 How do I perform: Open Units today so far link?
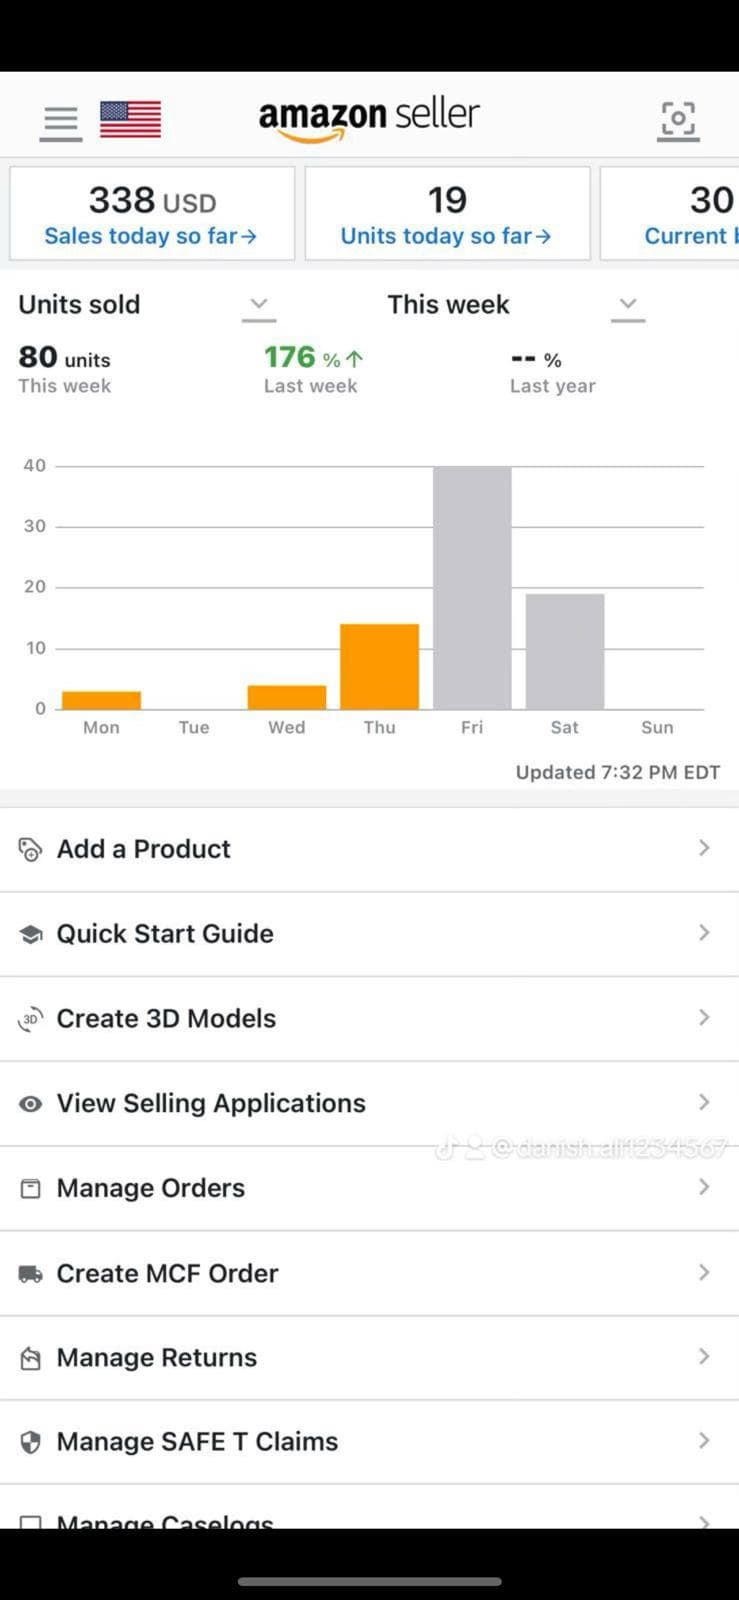[x=446, y=236]
